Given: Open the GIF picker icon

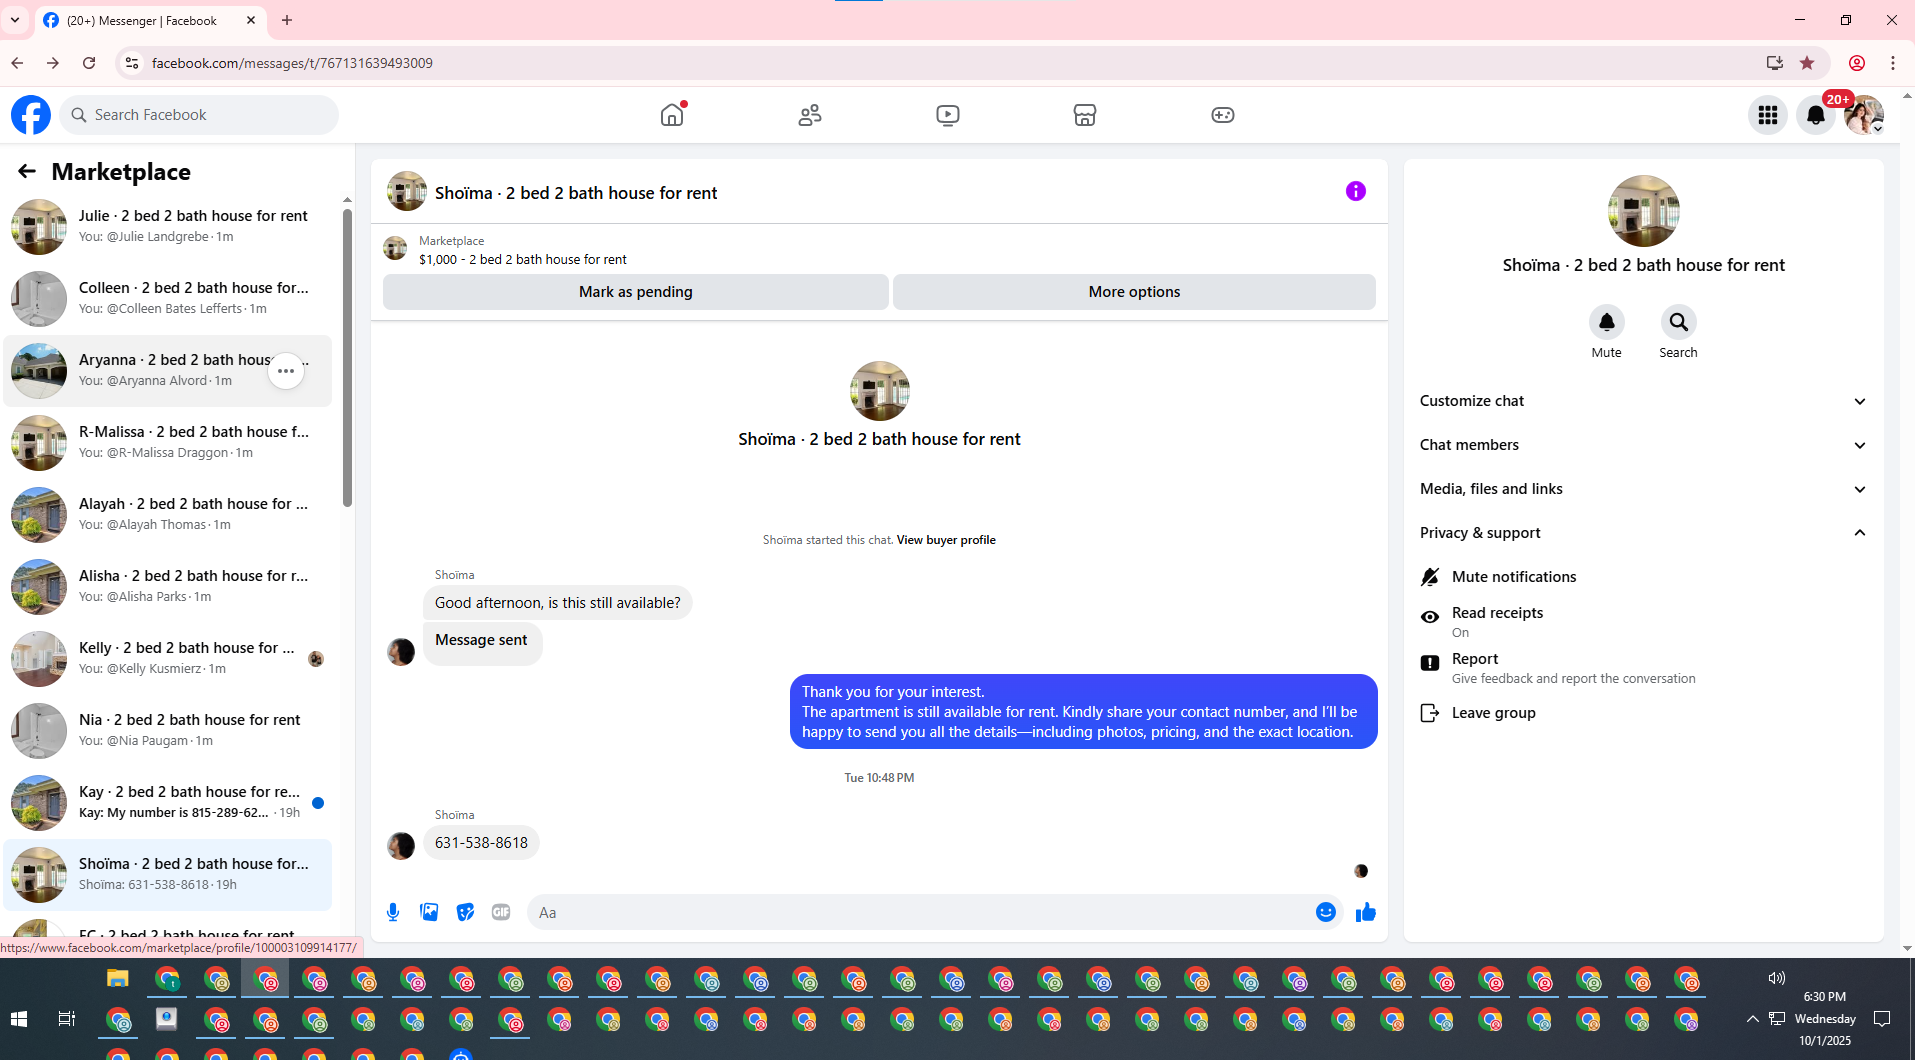Looking at the screenshot, I should [x=501, y=912].
